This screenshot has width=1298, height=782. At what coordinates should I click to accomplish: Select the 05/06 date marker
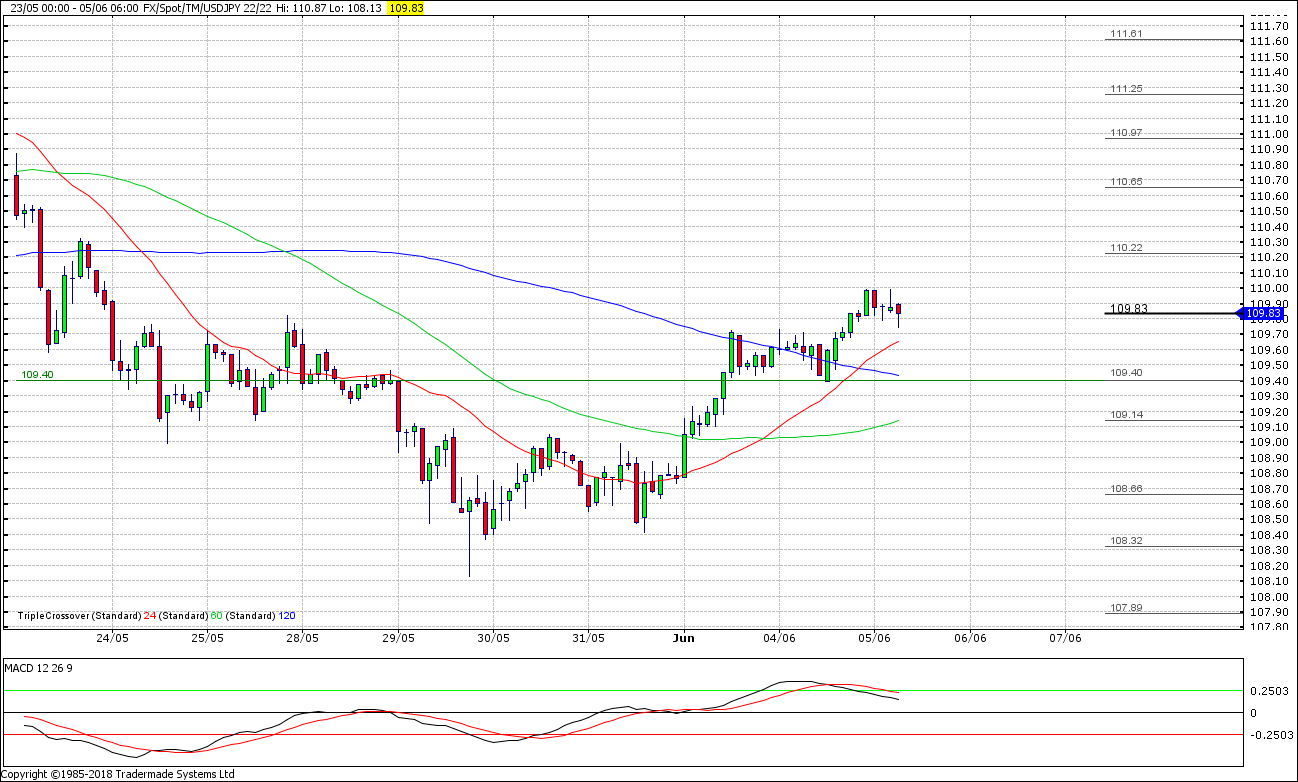[x=874, y=638]
